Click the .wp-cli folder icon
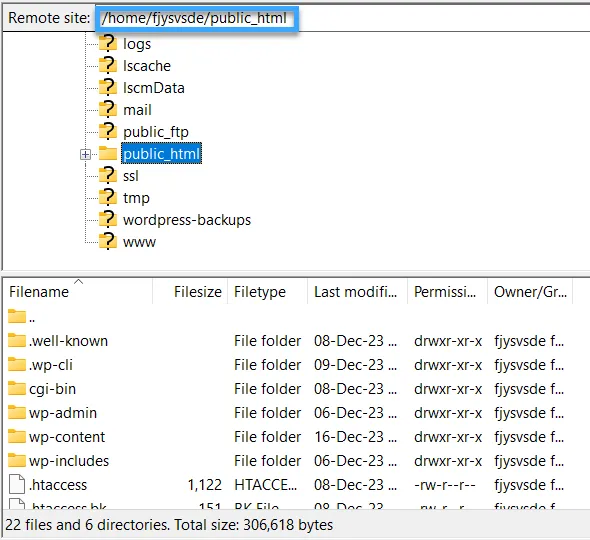This screenshot has width=590, height=540. click(x=17, y=364)
